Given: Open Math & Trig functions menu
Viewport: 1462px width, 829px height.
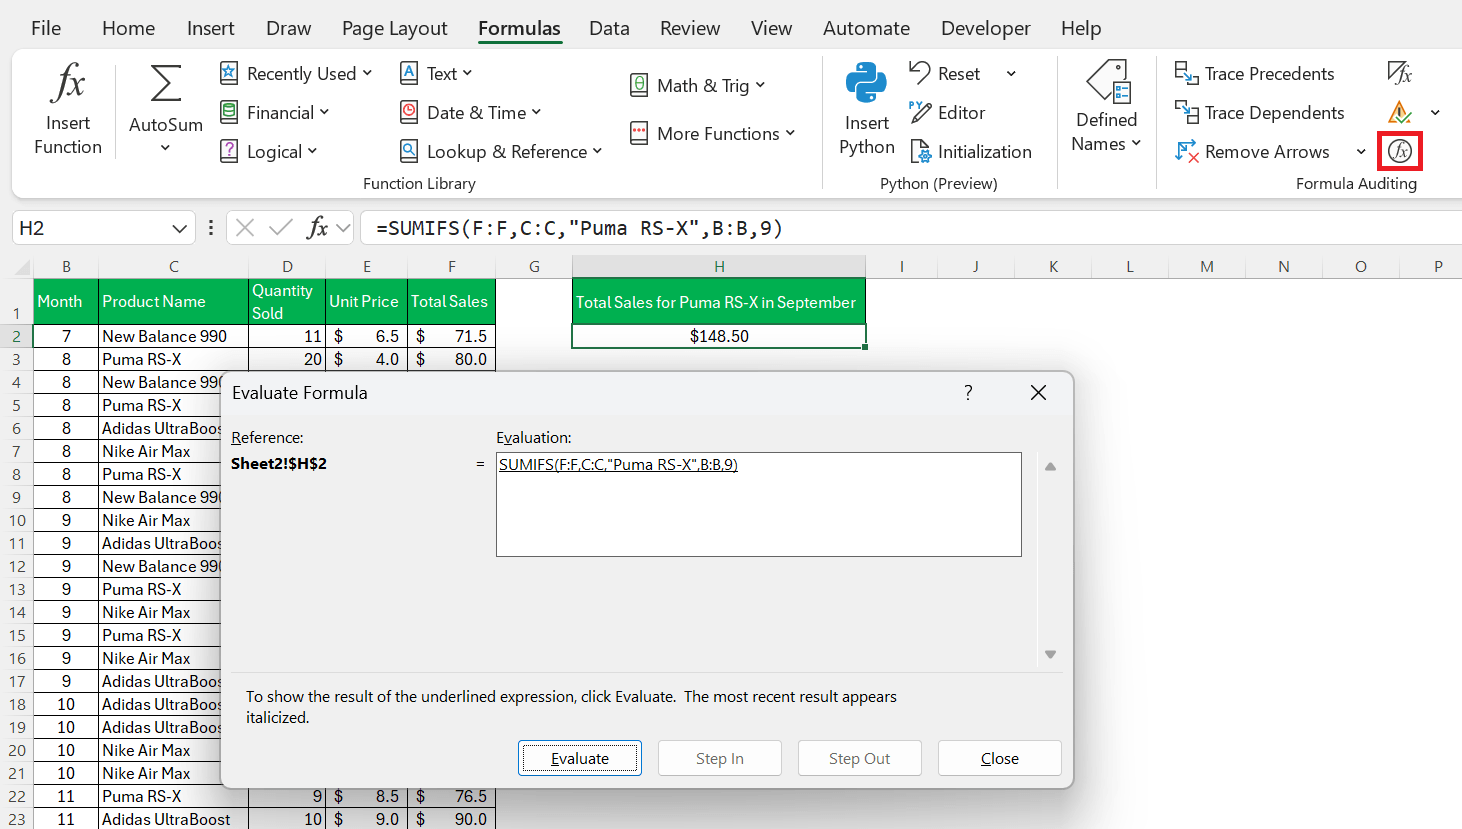Looking at the screenshot, I should click(x=698, y=85).
